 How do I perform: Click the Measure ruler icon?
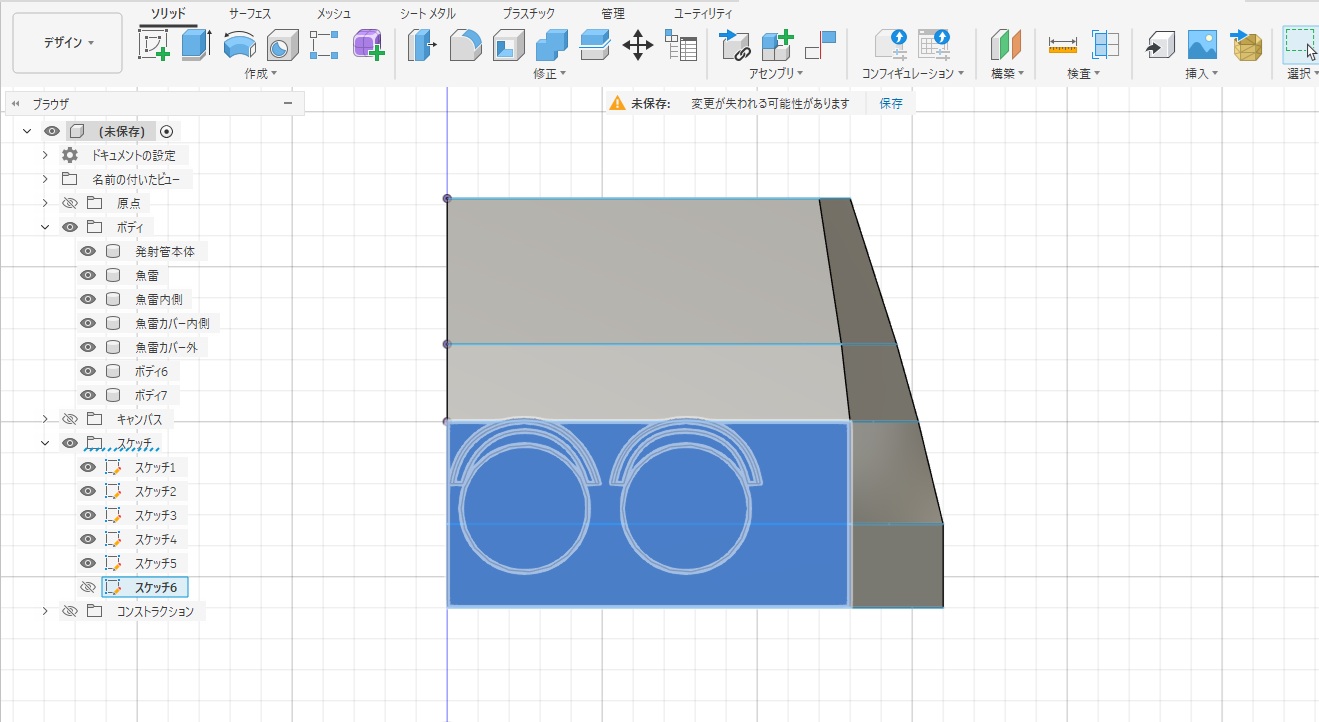(1062, 45)
